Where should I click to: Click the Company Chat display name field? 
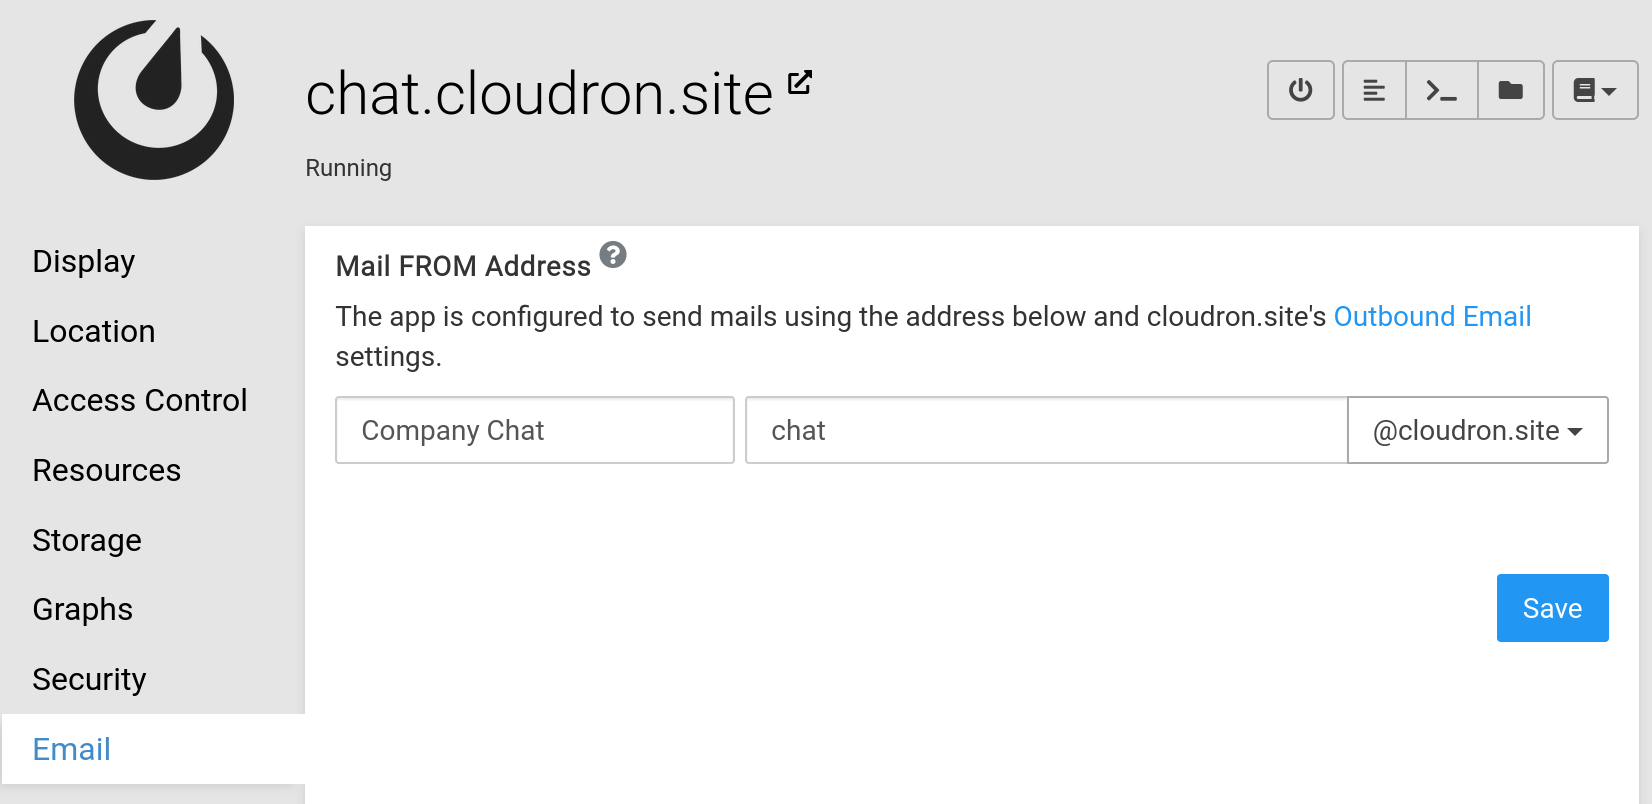(534, 430)
